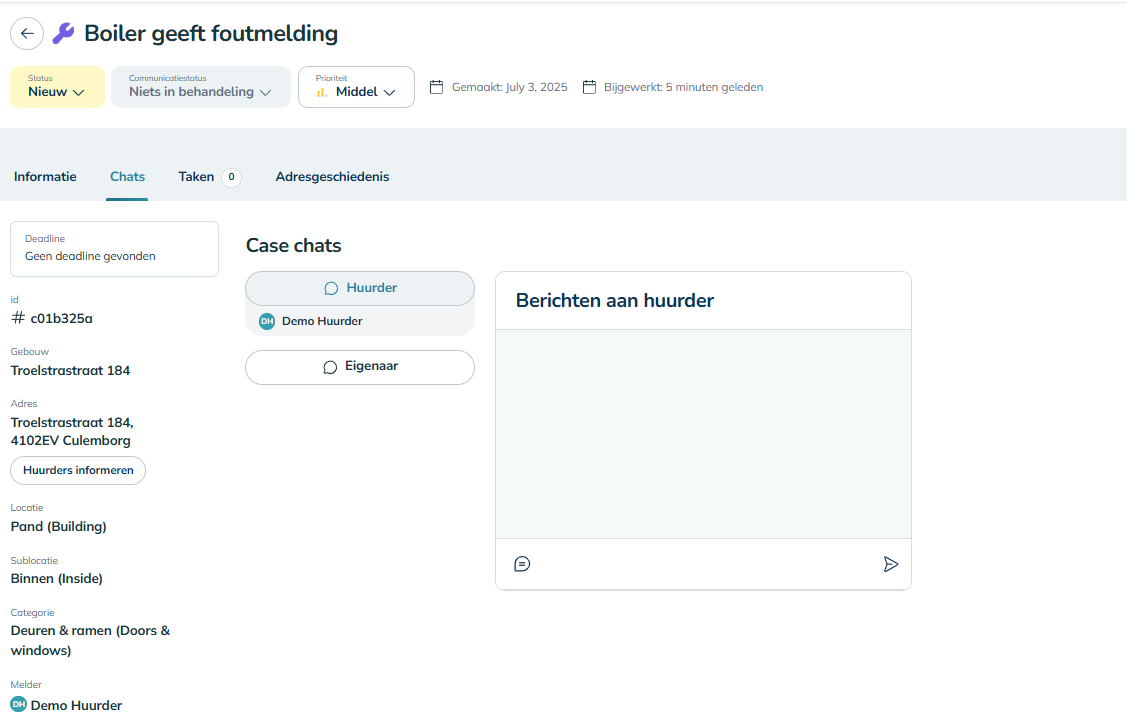
Task: Click the purple wrench icon
Action: [x=63, y=34]
